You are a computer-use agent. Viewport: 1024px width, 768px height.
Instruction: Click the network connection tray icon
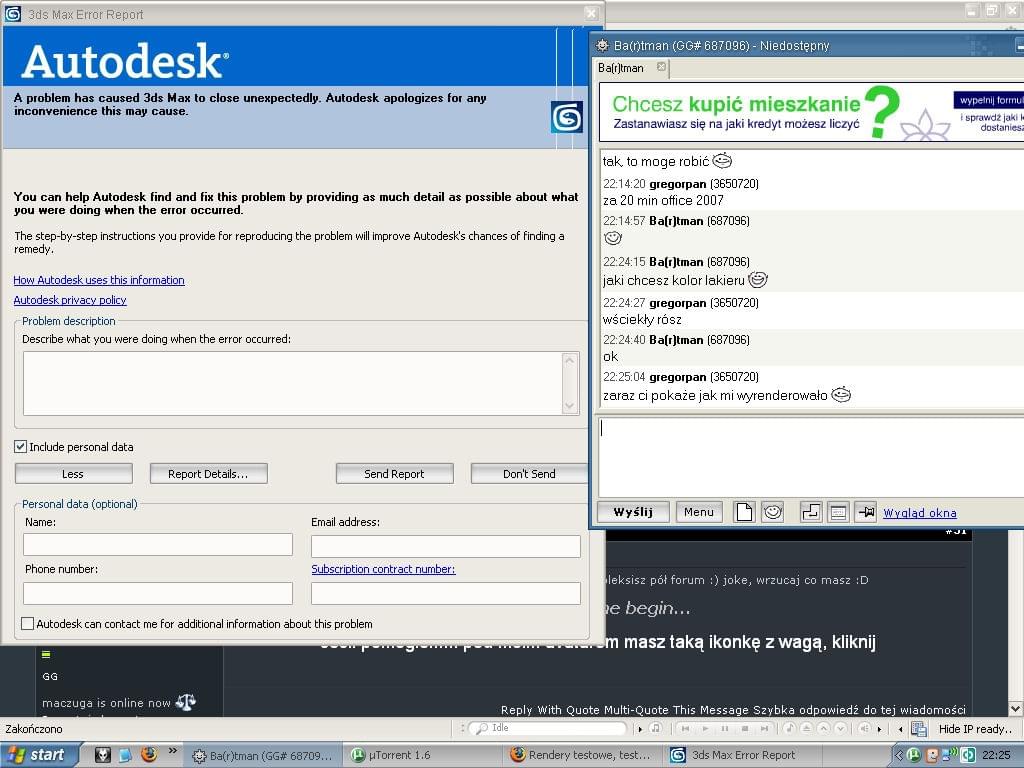click(x=949, y=756)
